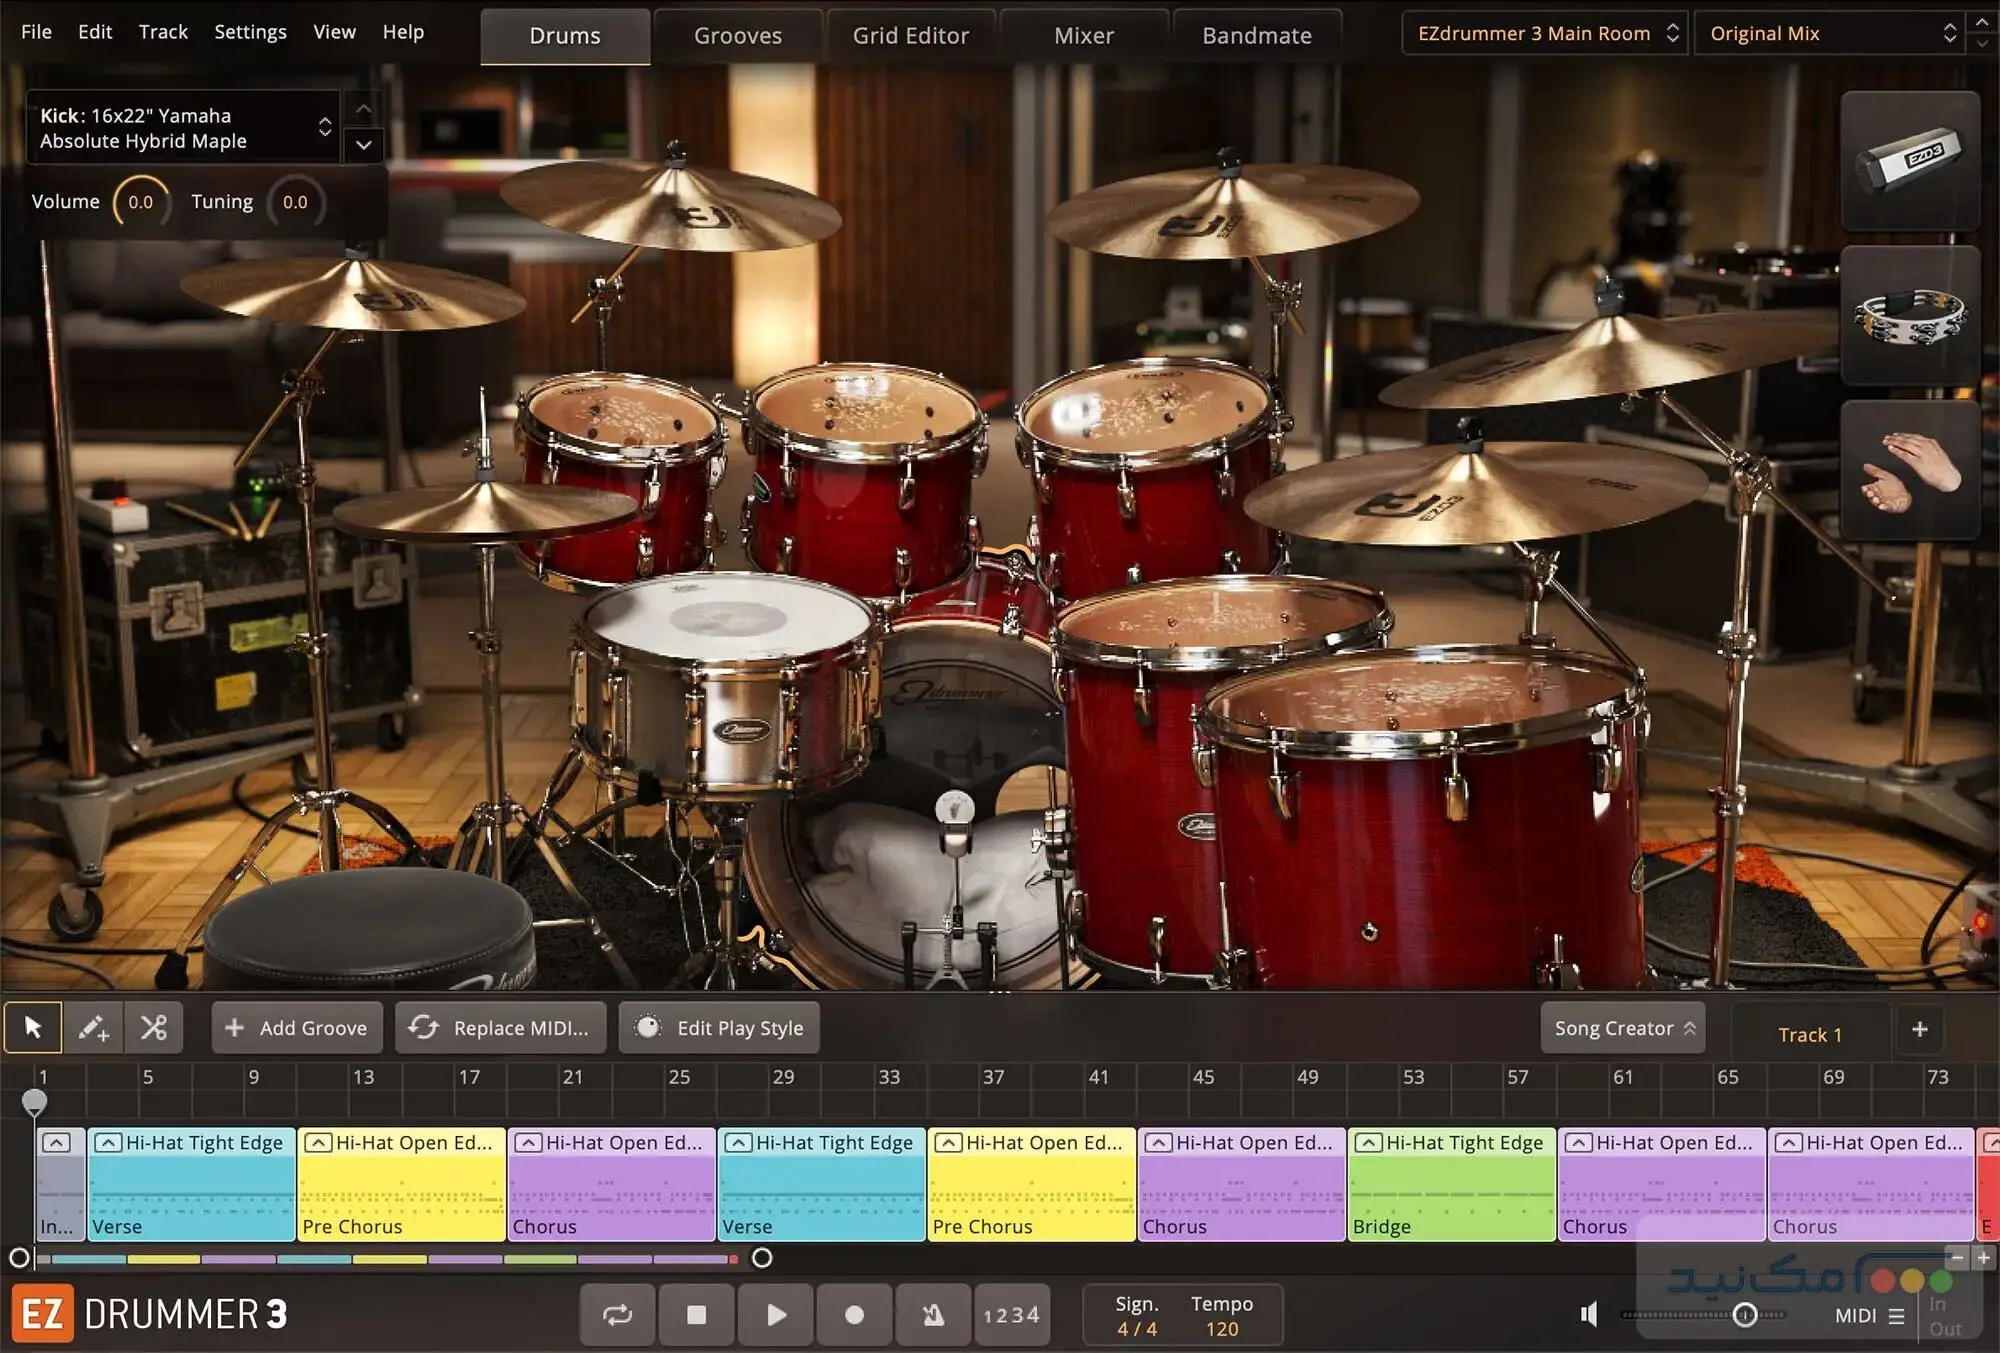
Task: Enable the loop playback toggle
Action: [x=617, y=1314]
